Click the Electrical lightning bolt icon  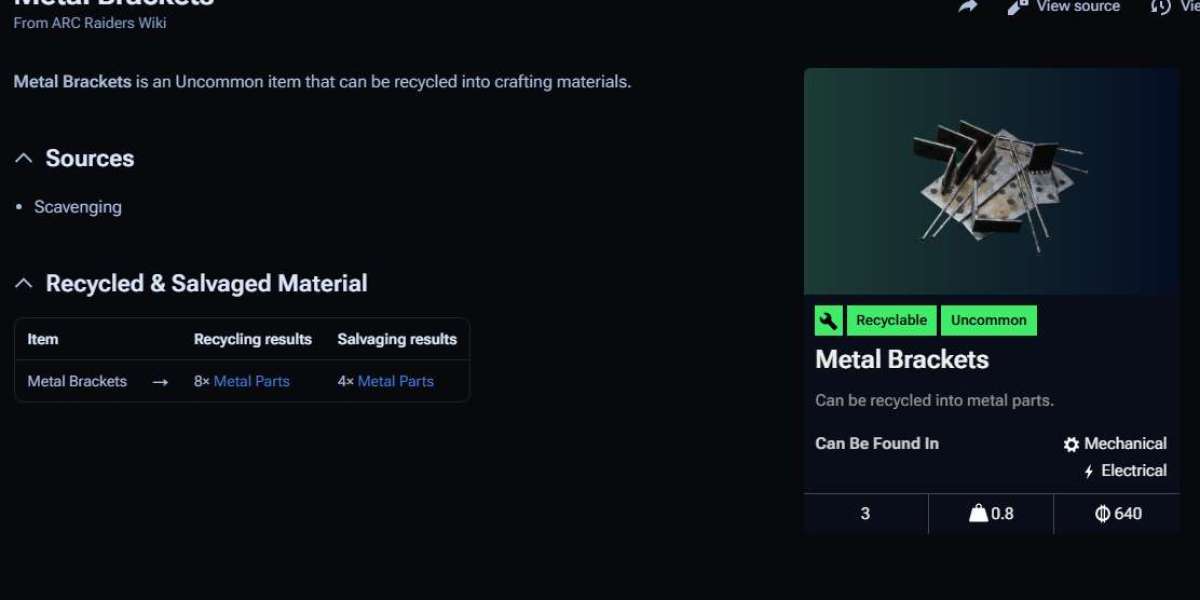coord(1089,471)
